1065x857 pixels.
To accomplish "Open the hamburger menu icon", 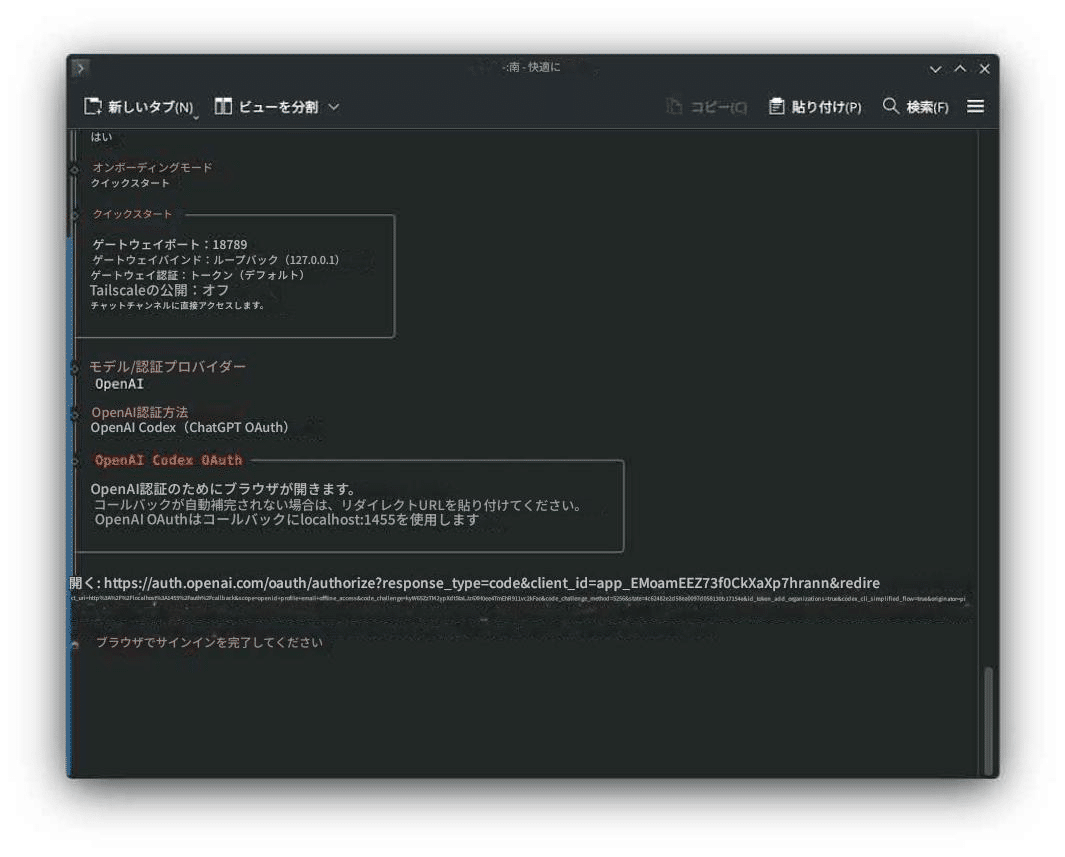I will [x=976, y=107].
